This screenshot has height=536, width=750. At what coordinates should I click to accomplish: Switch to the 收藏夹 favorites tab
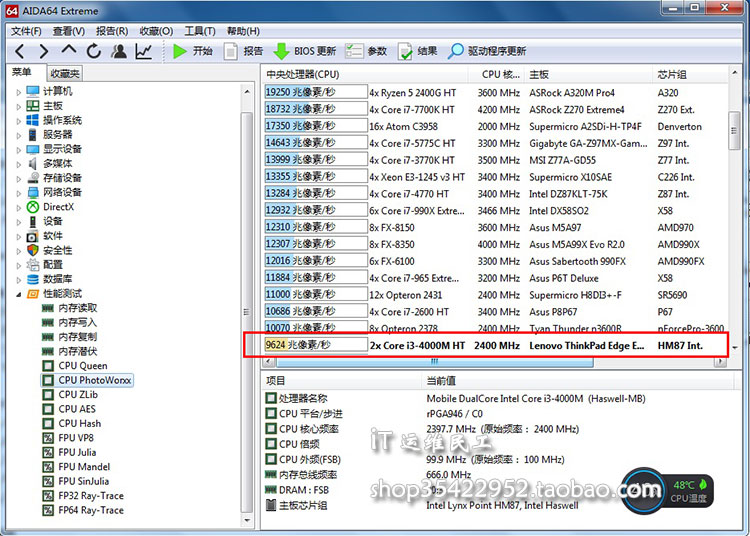click(x=65, y=73)
